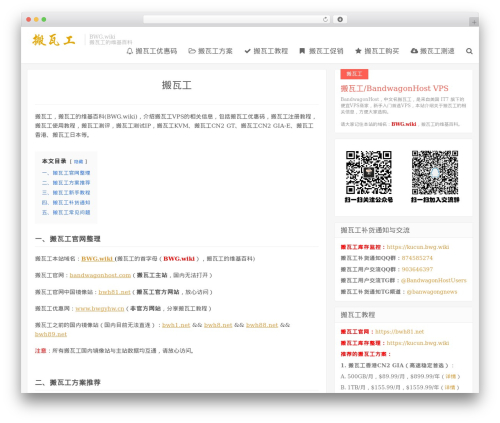Click the cloud icon before 搬瓦工测速

pyautogui.click(x=414, y=51)
